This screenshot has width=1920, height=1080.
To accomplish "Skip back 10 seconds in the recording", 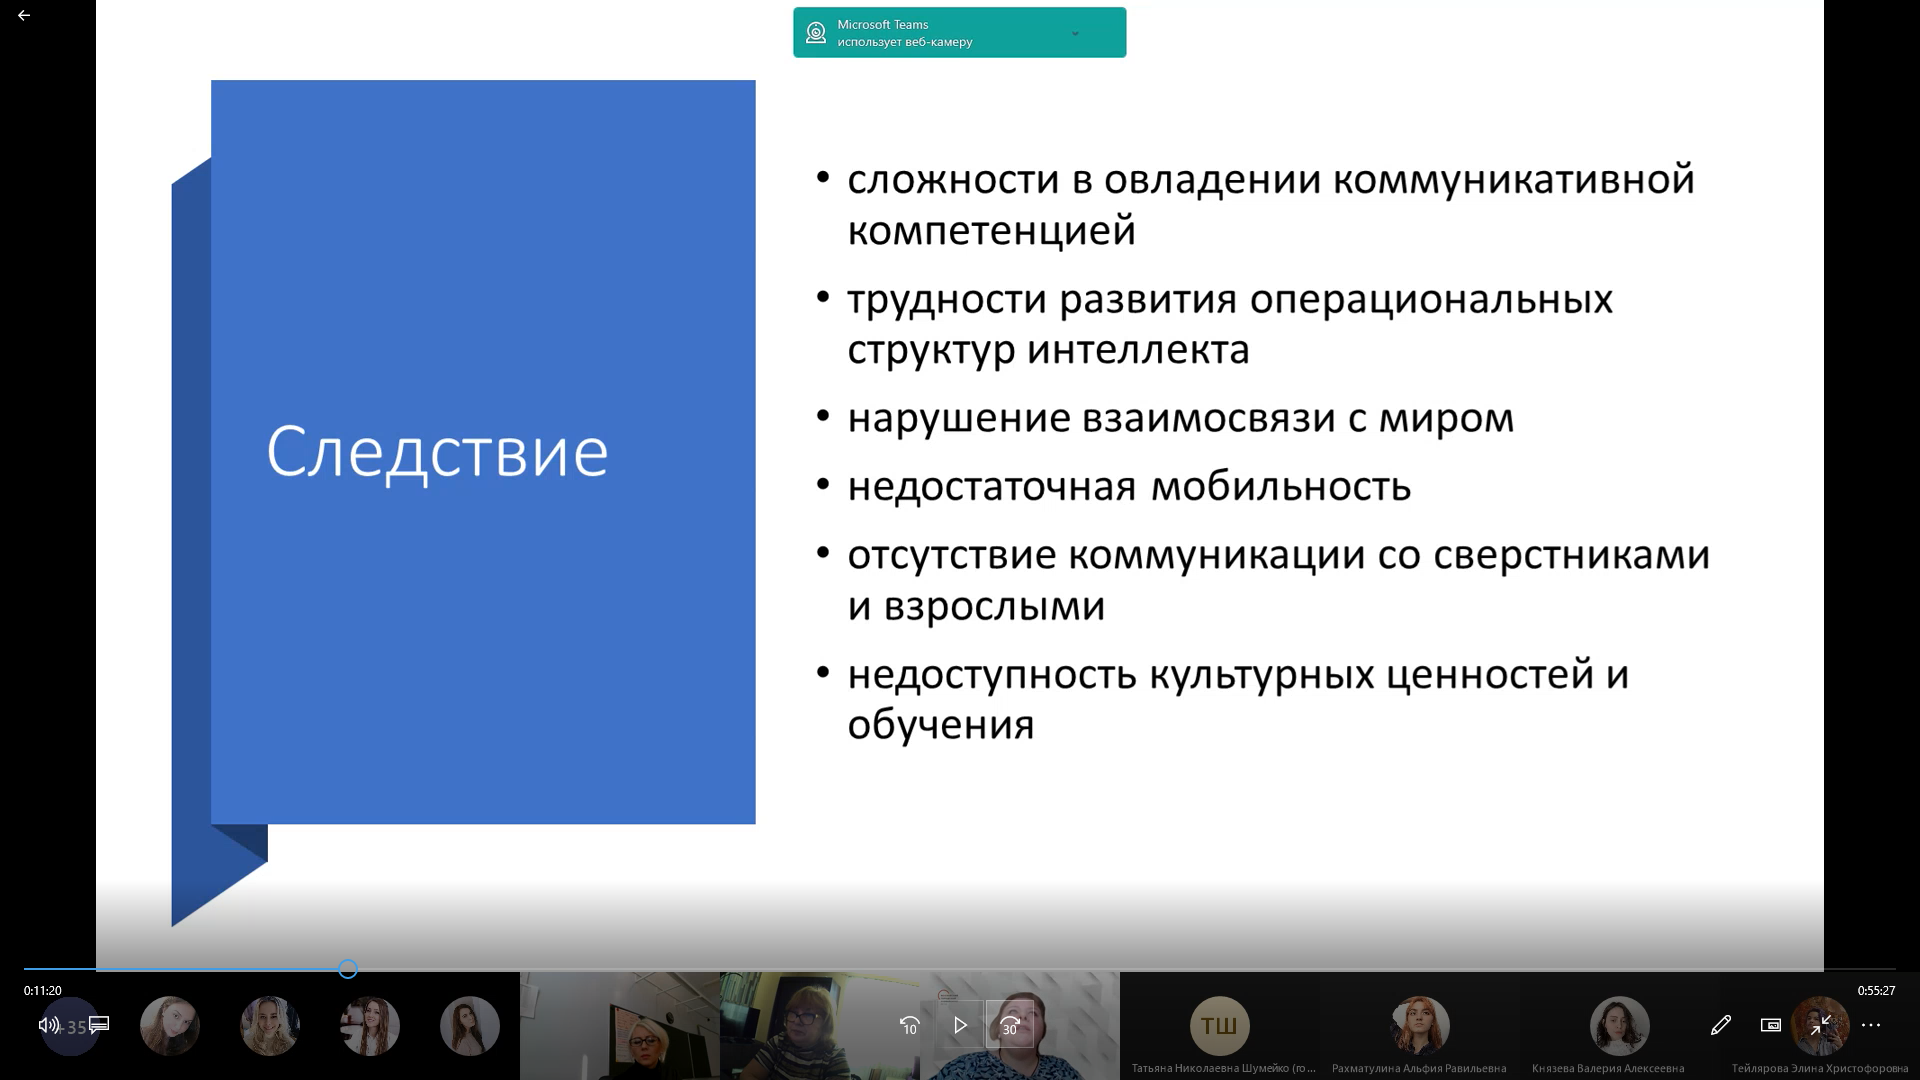I will point(909,1025).
